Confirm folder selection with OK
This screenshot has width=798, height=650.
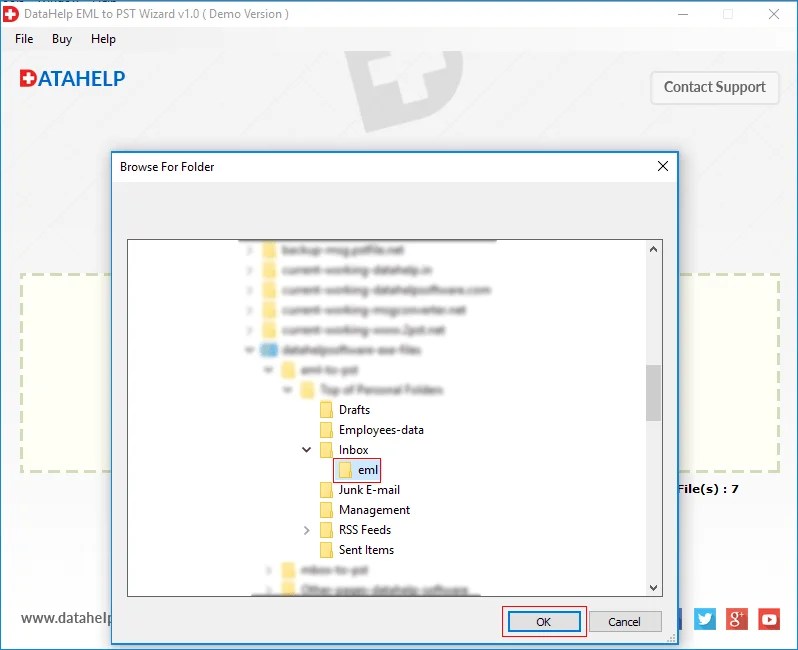[x=544, y=621]
